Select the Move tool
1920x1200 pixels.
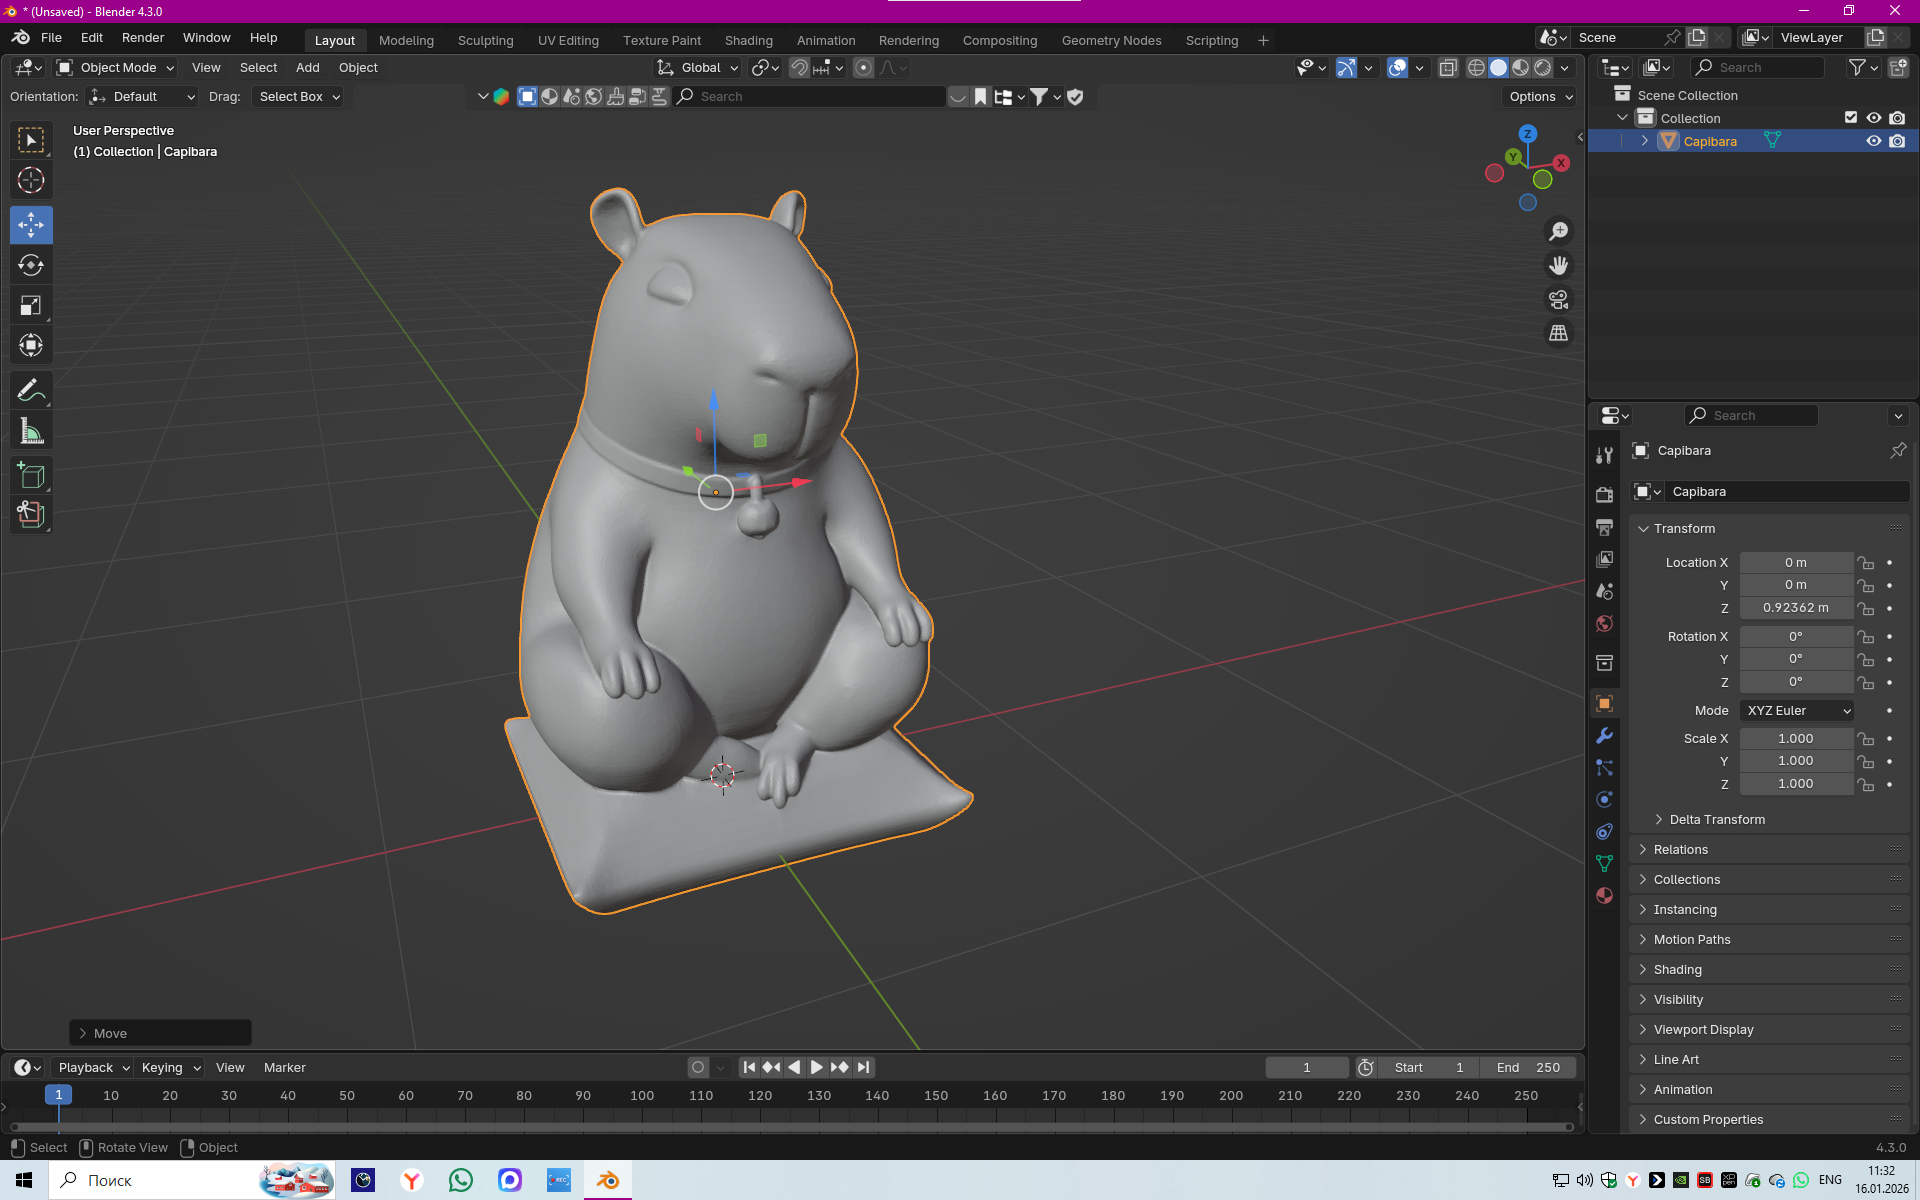pyautogui.click(x=31, y=225)
